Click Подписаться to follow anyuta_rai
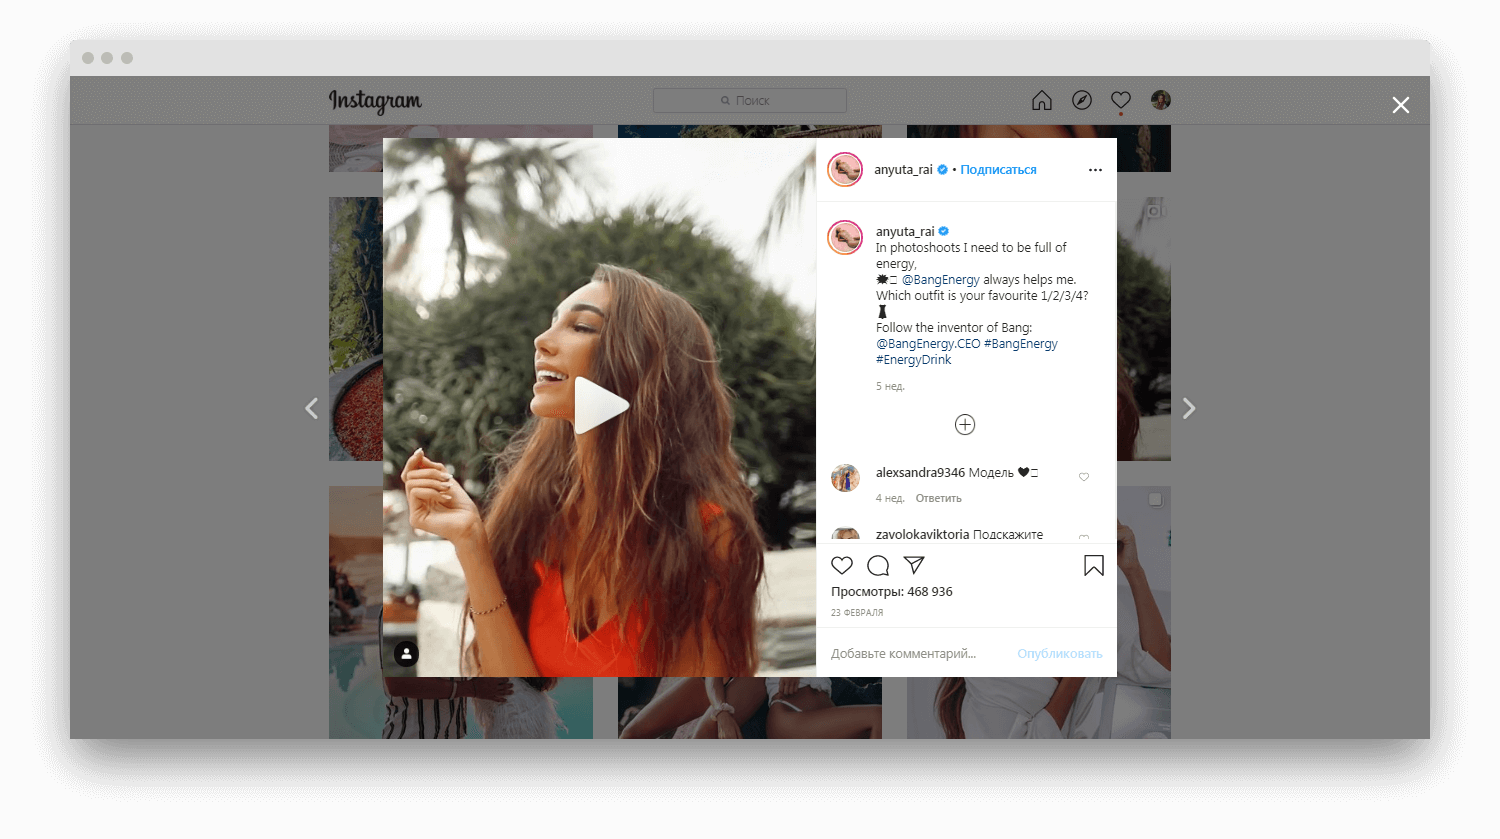This screenshot has width=1500, height=839. pyautogui.click(x=998, y=170)
